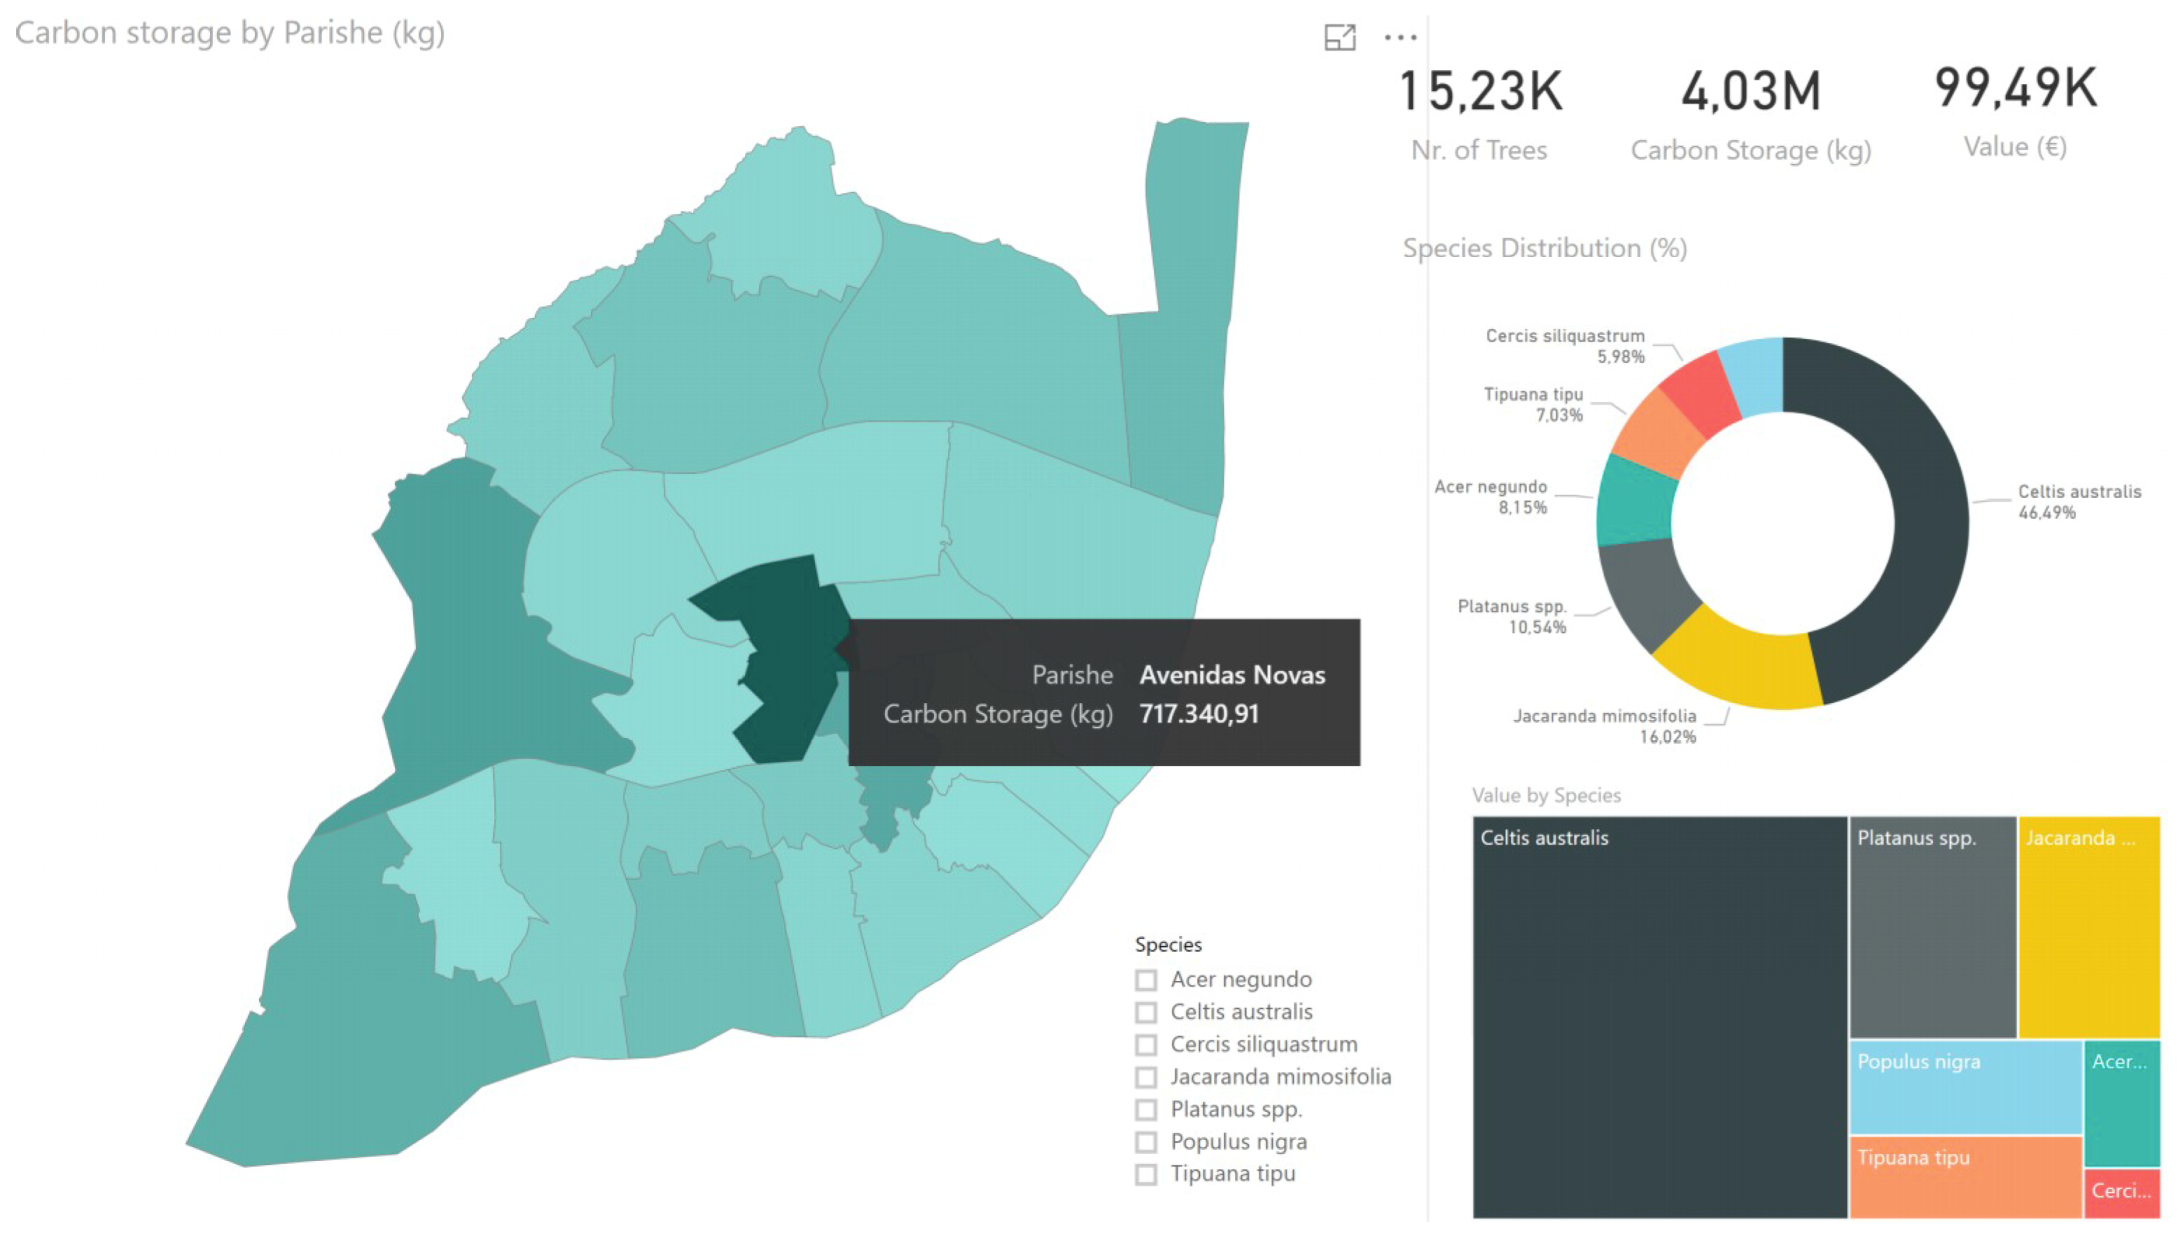The height and width of the screenshot is (1238, 2183).
Task: Click the Focus mode icon above map
Action: pos(1339,37)
